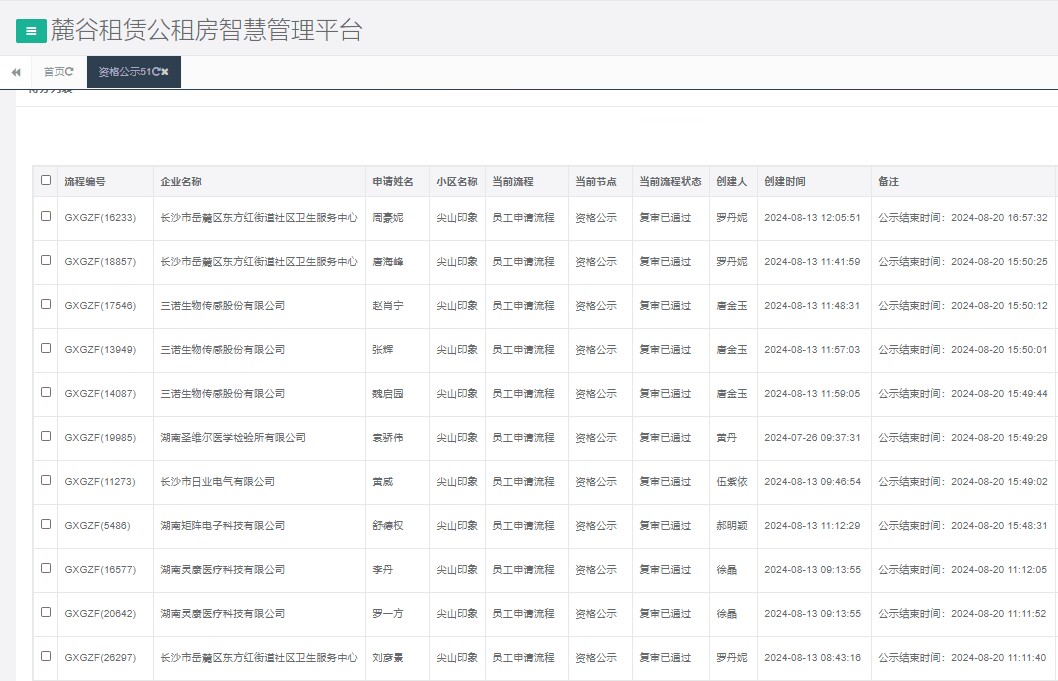
Task: Refresh the 资格公示51 tab with its reload icon
Action: [156, 72]
